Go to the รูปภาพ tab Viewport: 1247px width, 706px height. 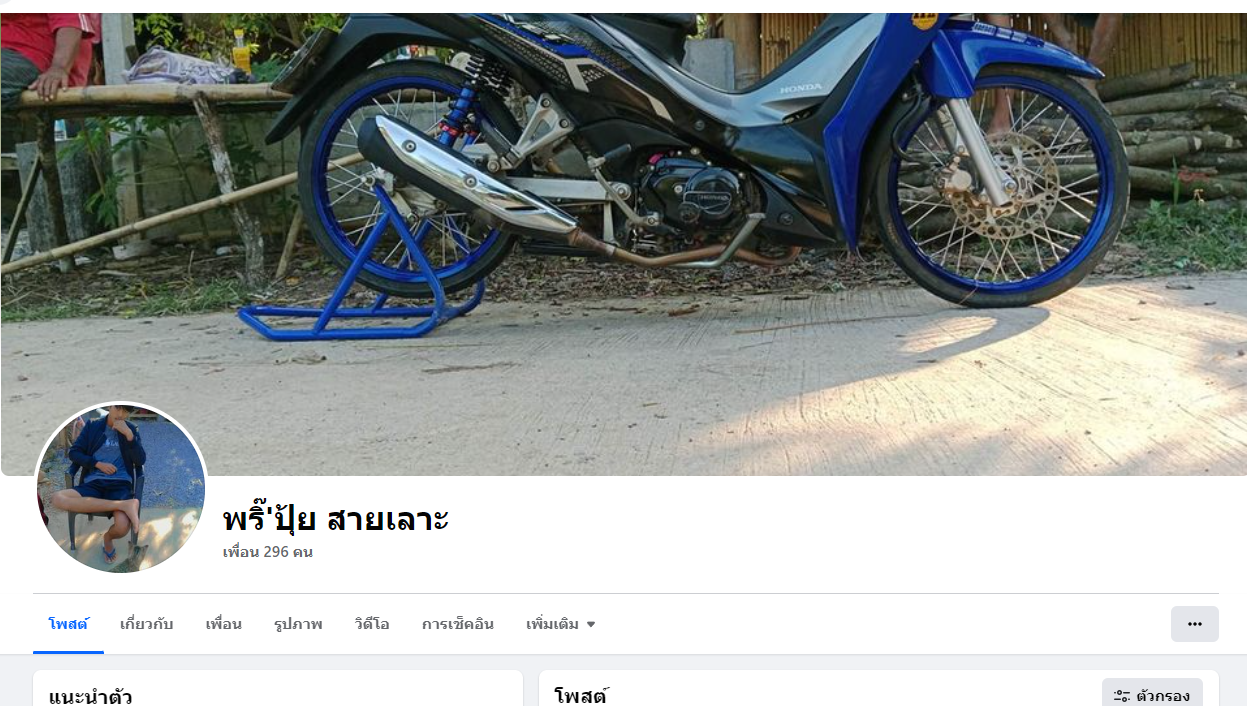click(298, 624)
